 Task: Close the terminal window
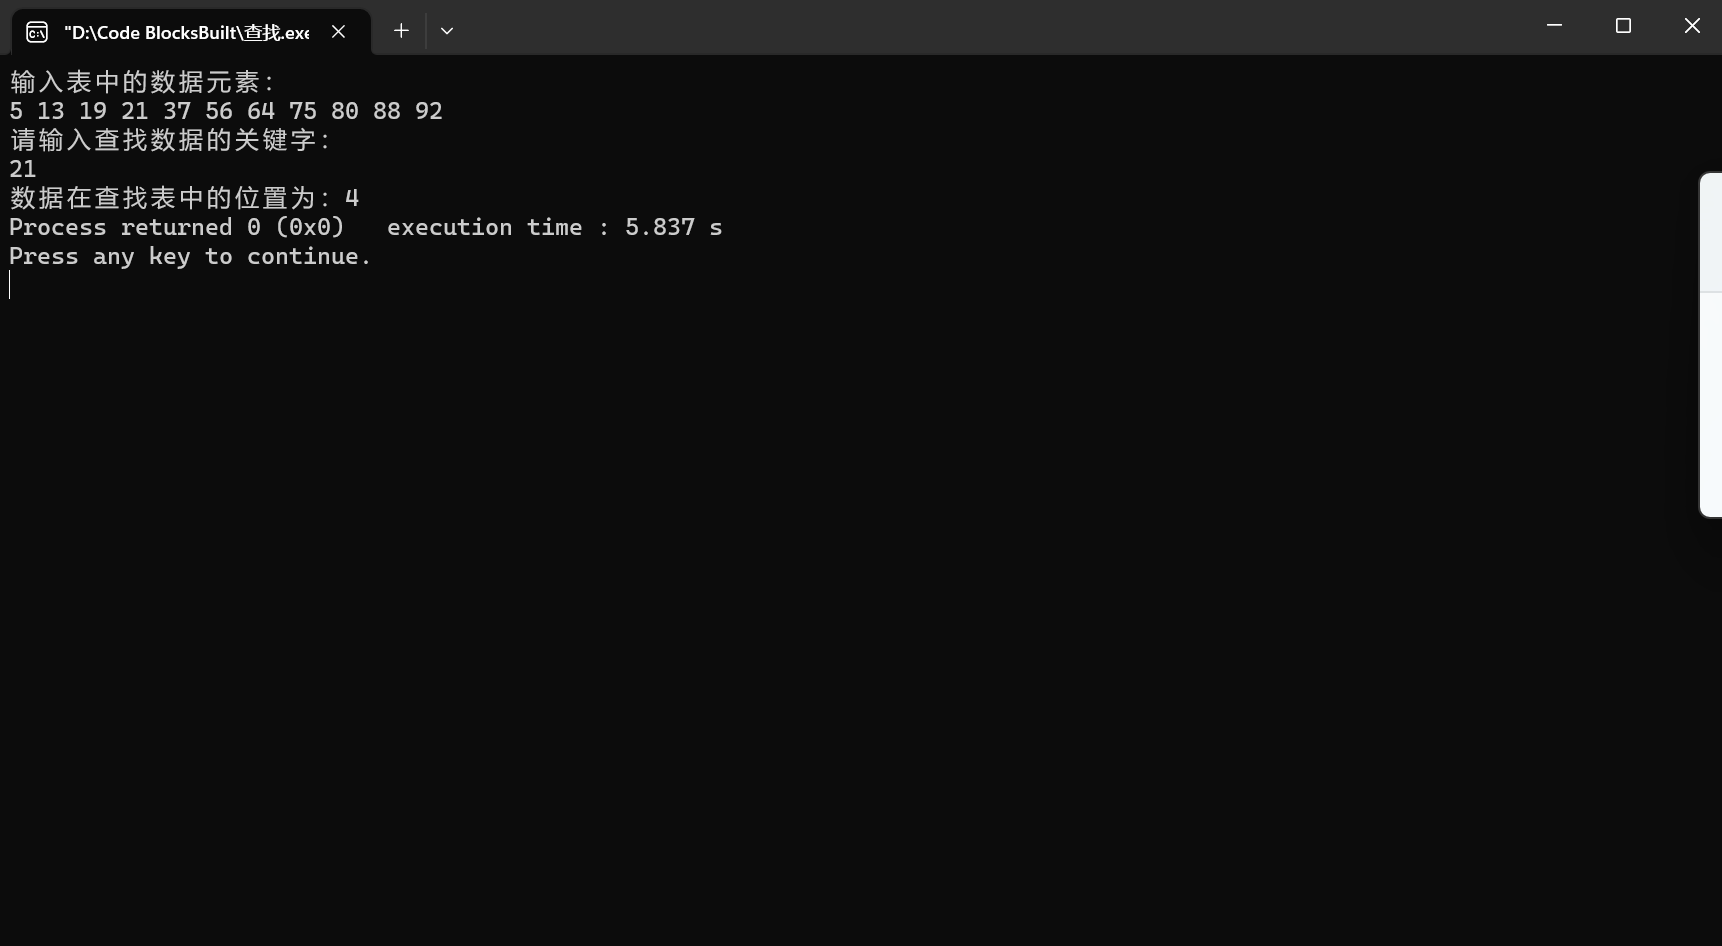coord(1692,26)
